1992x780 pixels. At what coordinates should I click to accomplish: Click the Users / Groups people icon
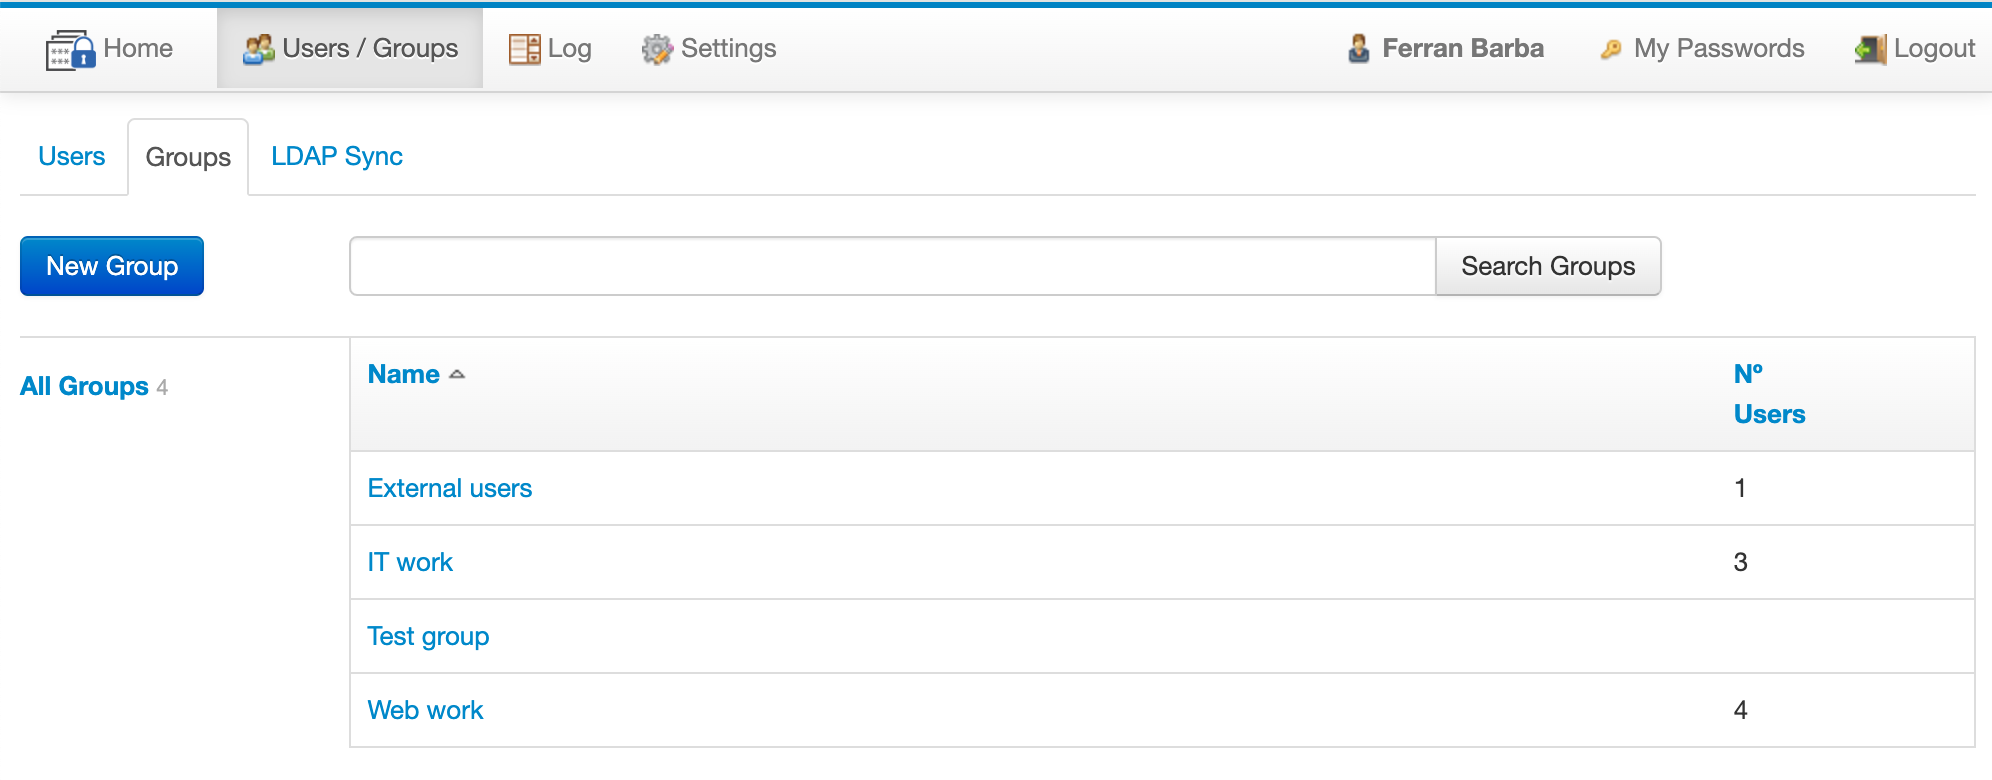tap(259, 49)
